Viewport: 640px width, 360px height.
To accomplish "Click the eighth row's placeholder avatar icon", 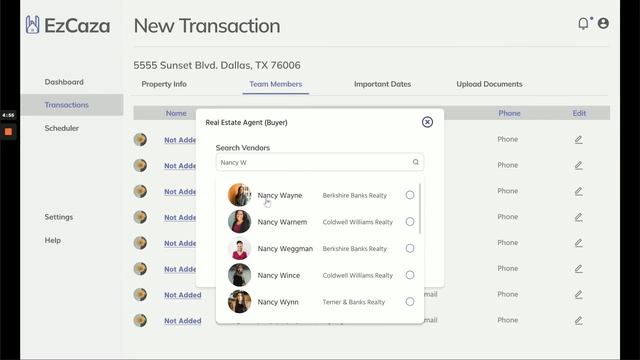I will [140, 320].
